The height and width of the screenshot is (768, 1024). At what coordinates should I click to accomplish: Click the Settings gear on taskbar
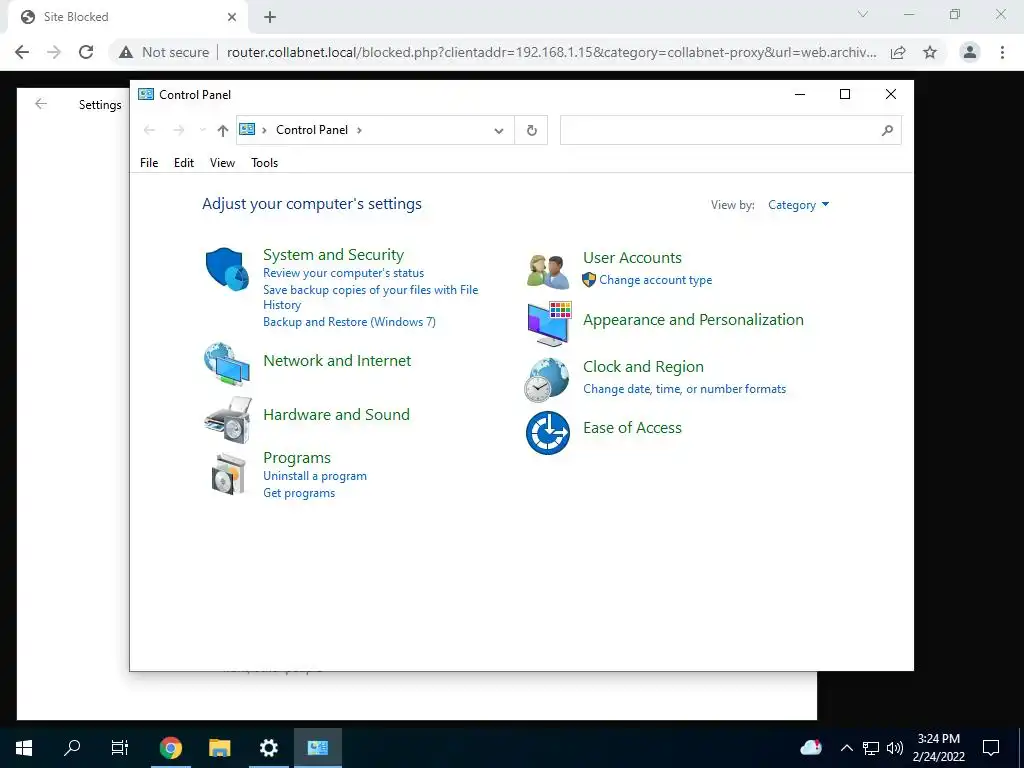268,748
